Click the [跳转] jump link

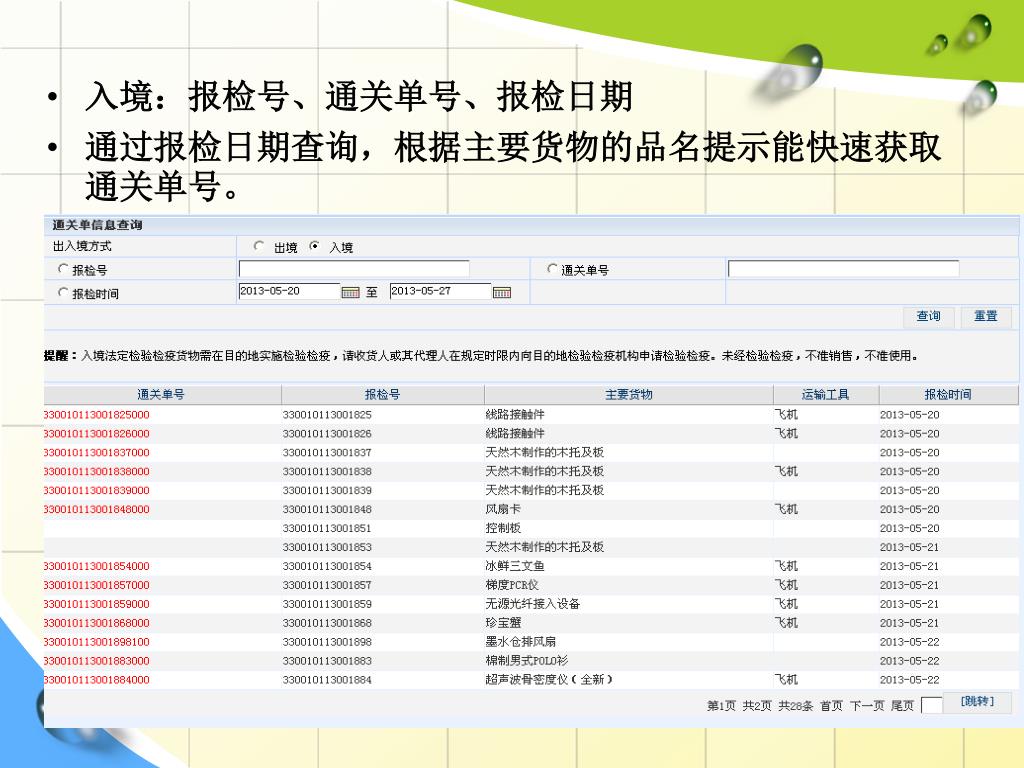click(978, 701)
